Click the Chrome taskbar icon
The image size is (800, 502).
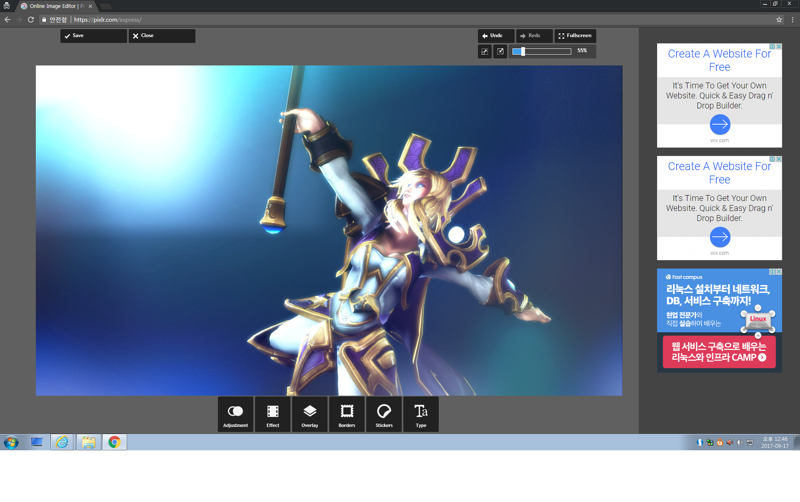[x=114, y=442]
